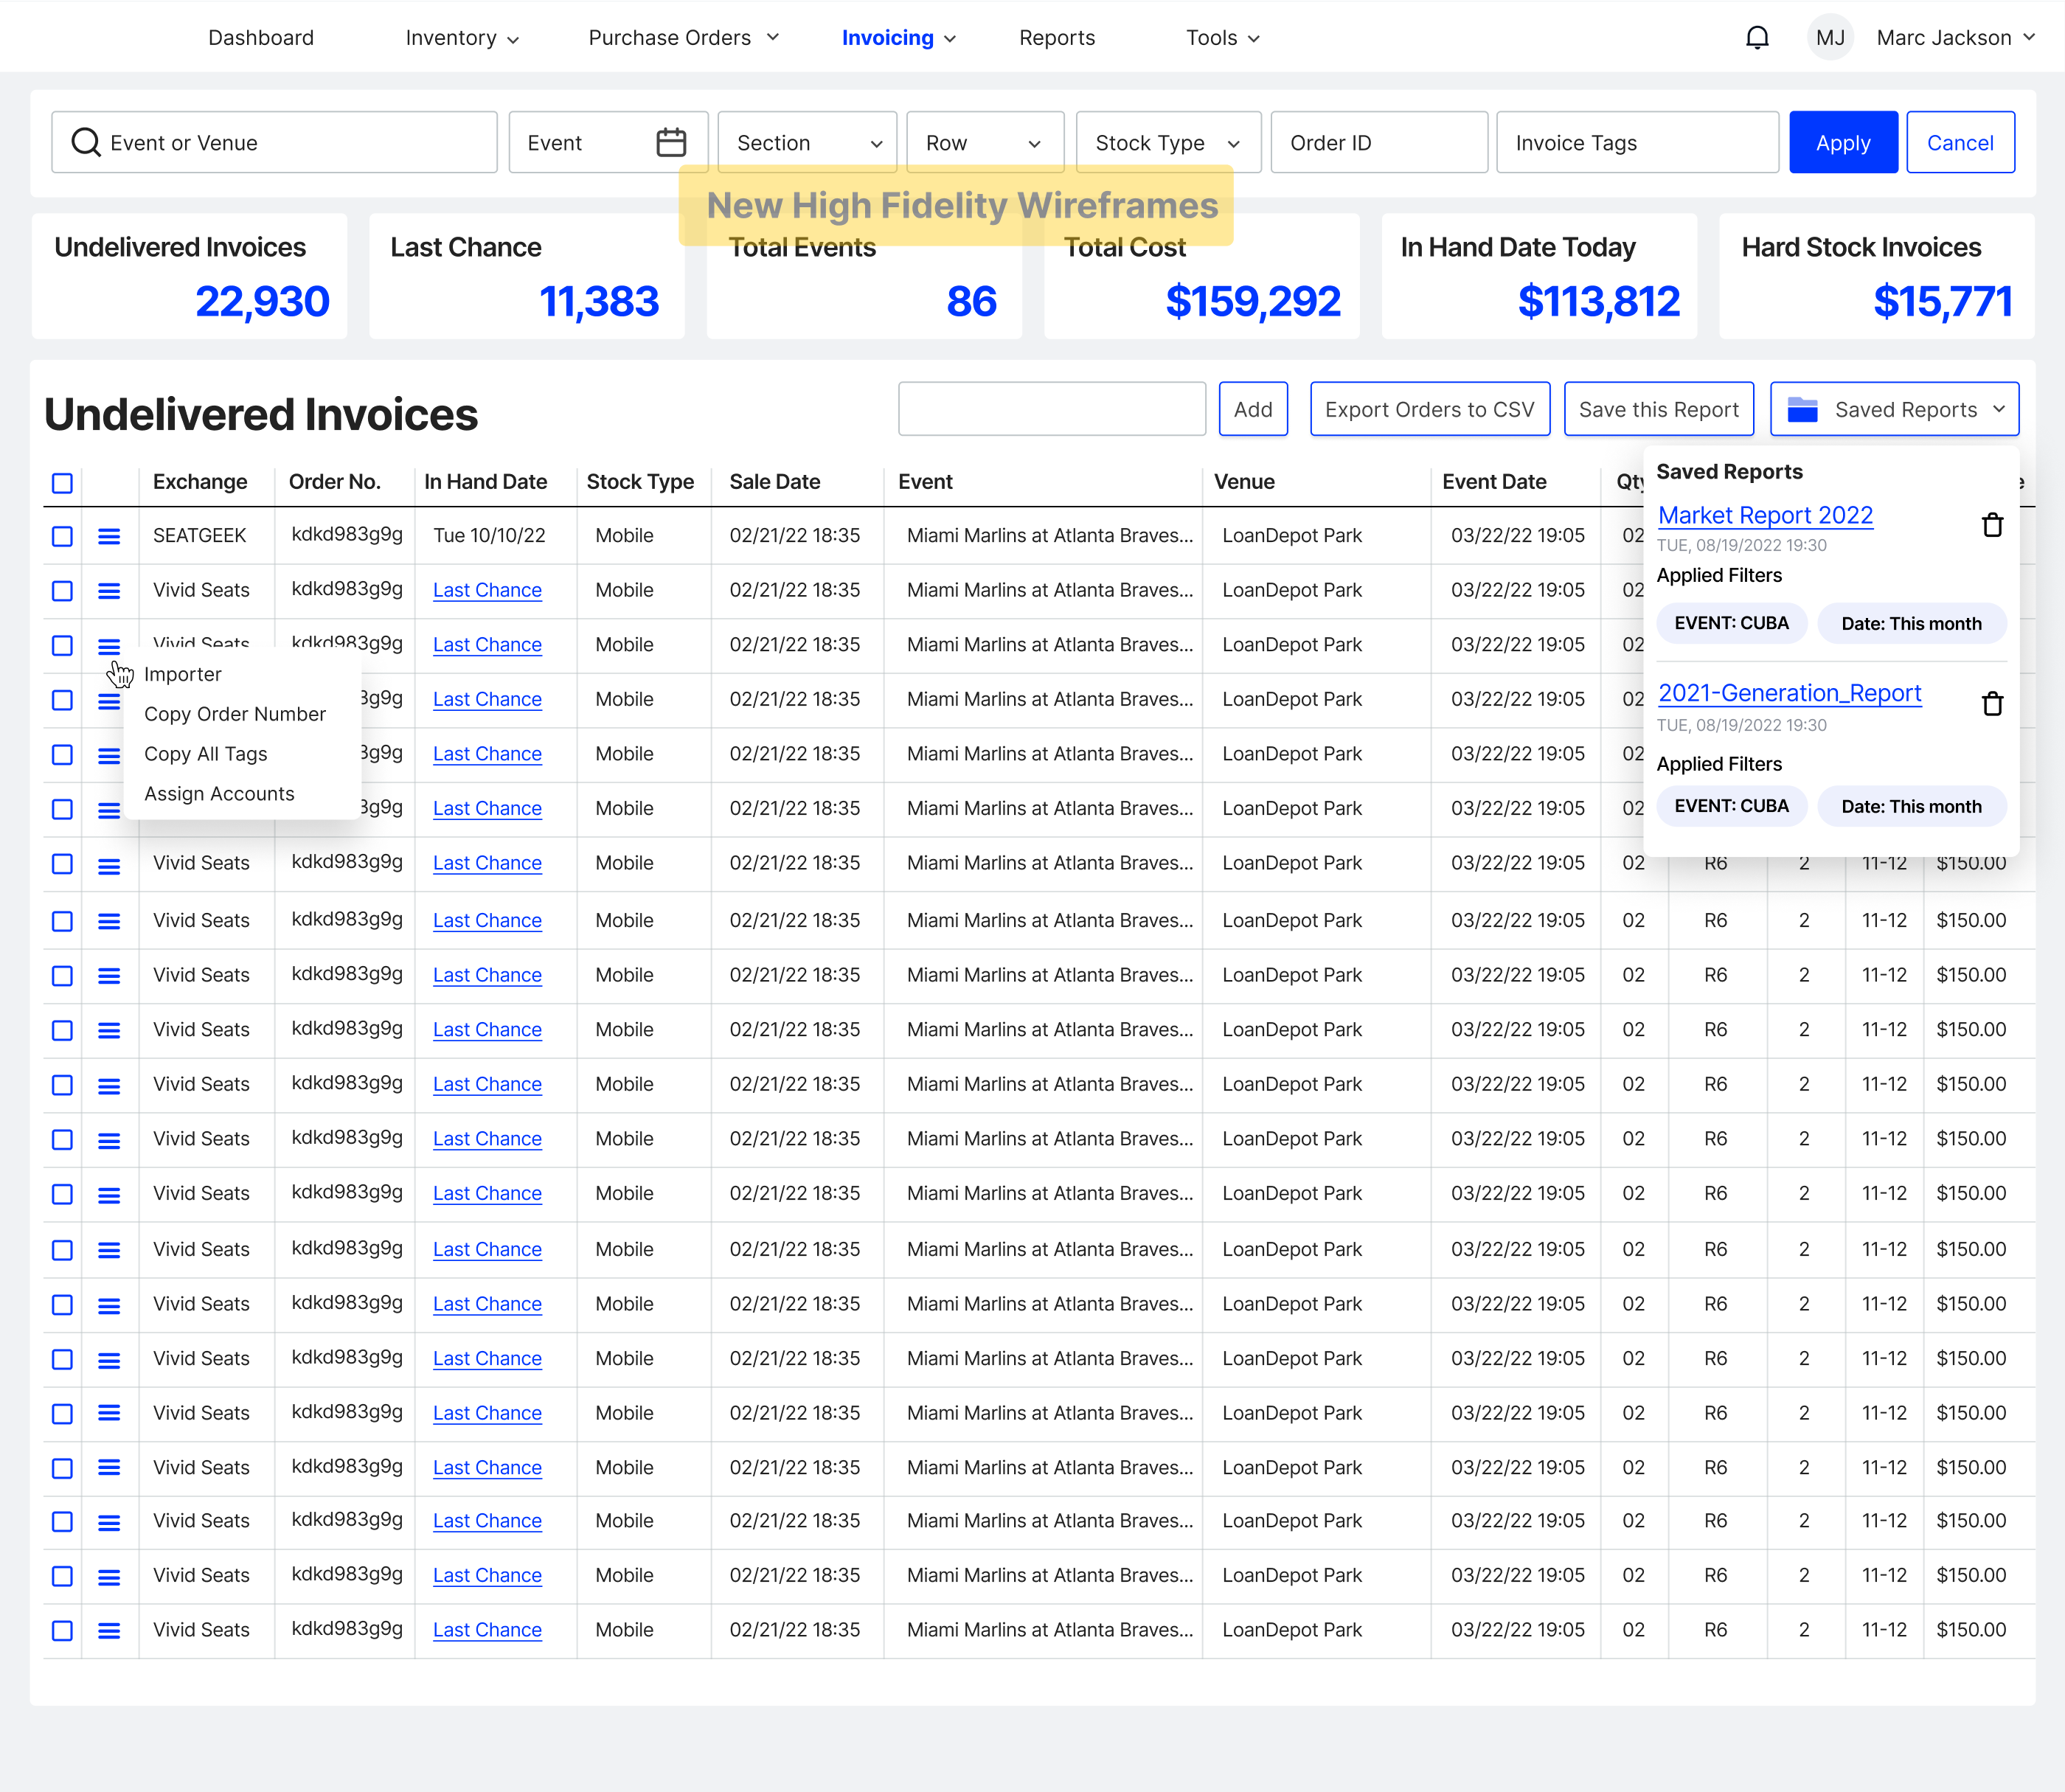Image resolution: width=2065 pixels, height=1792 pixels.
Task: Open the SEATGEEK row hamburger menu
Action: tap(109, 536)
